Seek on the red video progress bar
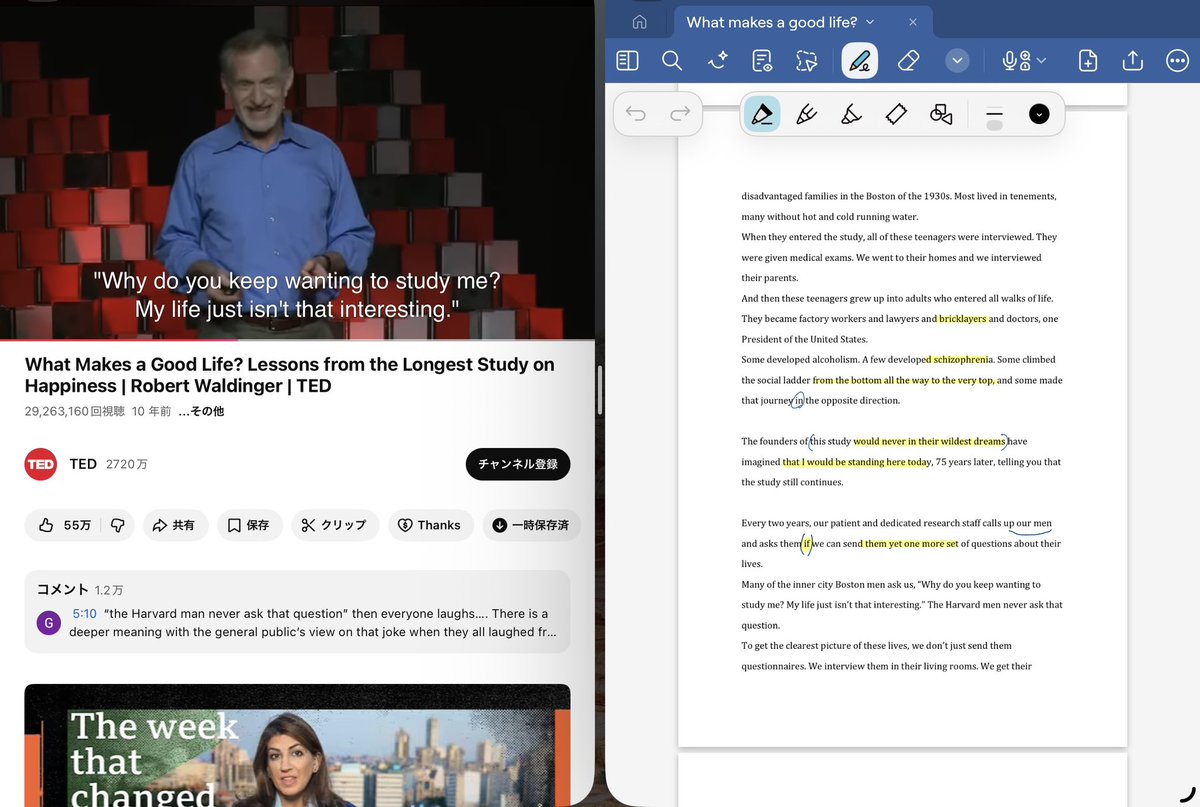Viewport: 1200px width, 807px height. tap(297, 340)
